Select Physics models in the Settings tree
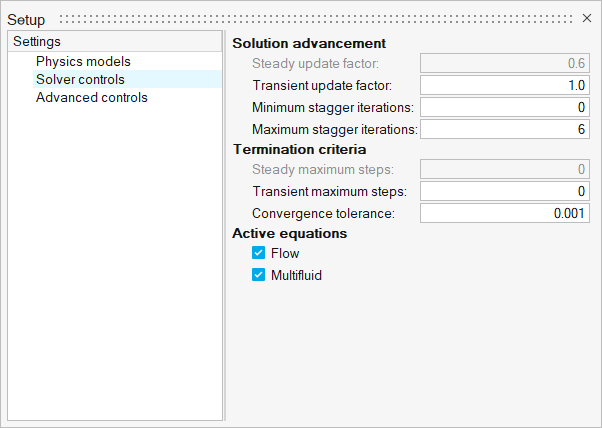The image size is (602, 428). [x=83, y=61]
